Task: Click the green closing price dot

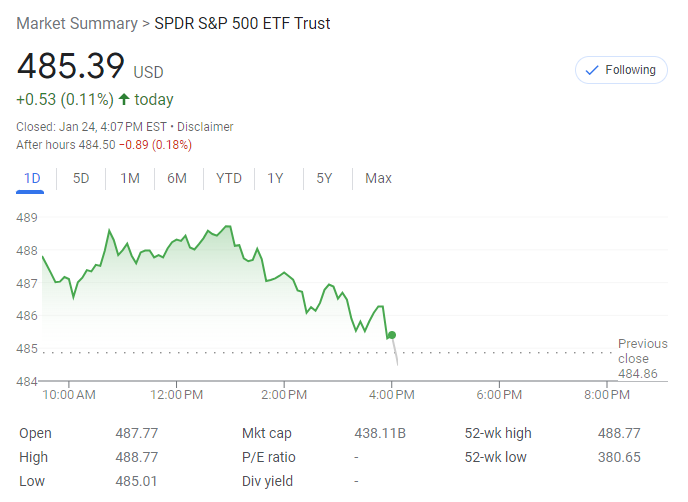Action: (x=391, y=335)
